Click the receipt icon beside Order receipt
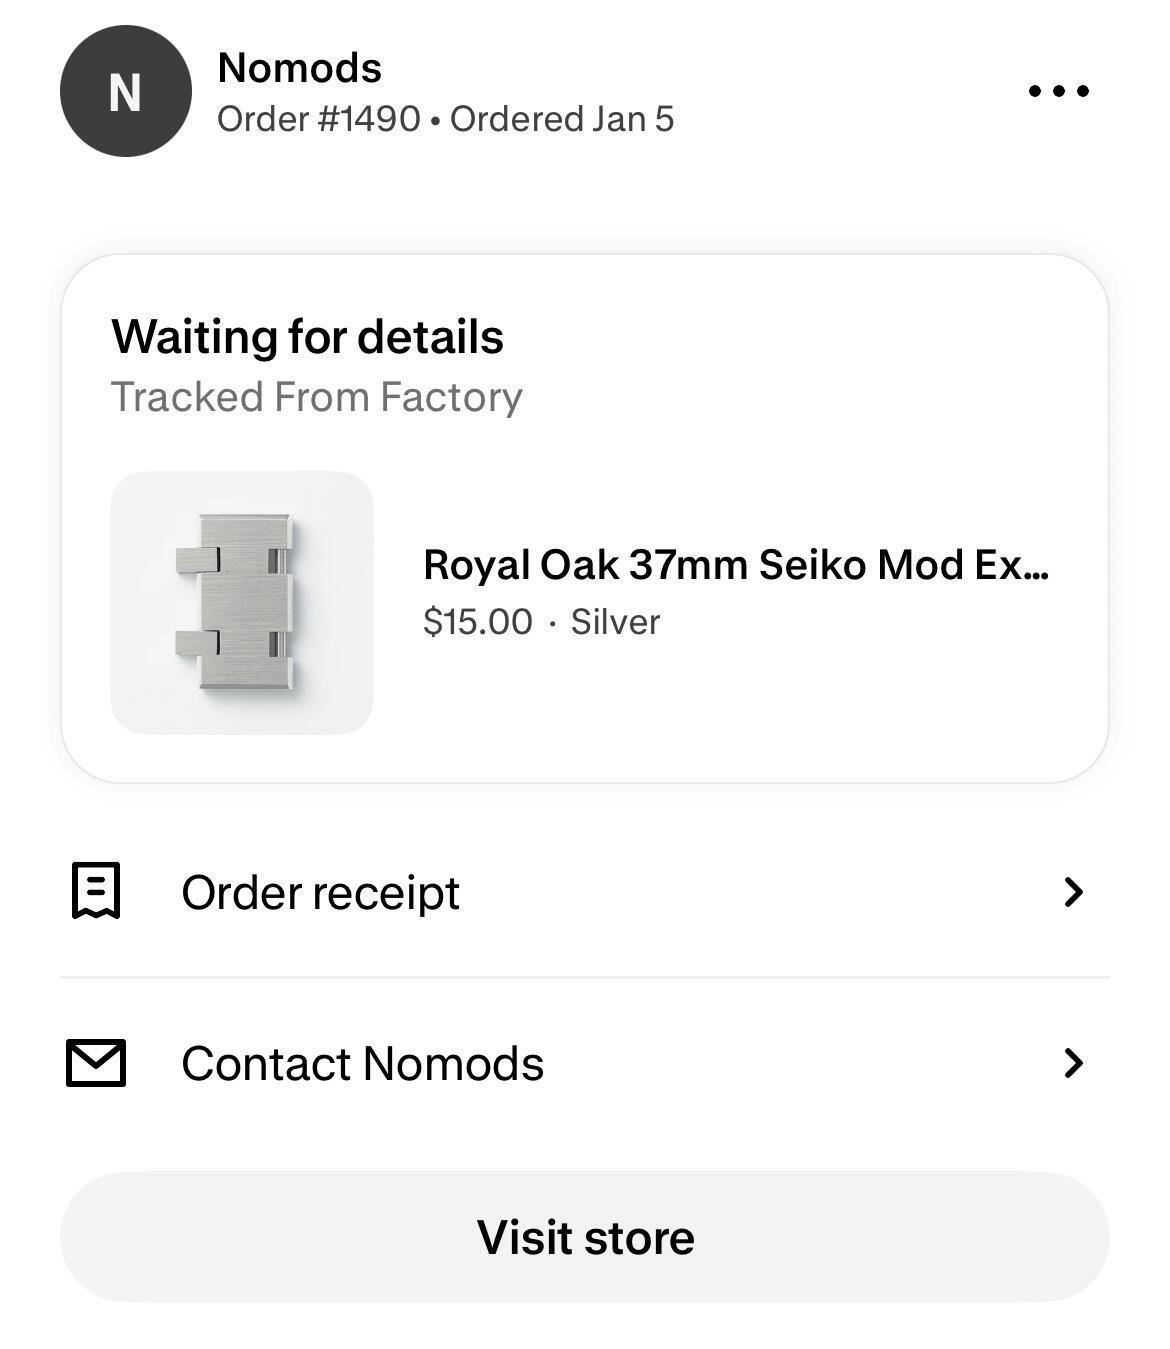 click(x=96, y=890)
